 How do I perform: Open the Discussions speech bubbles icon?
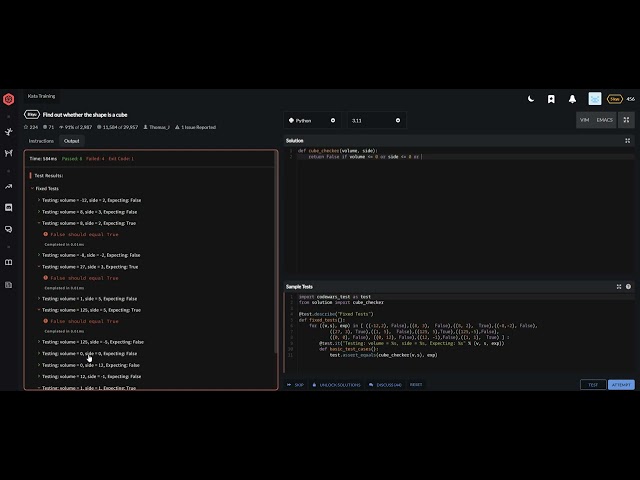click(x=9, y=229)
